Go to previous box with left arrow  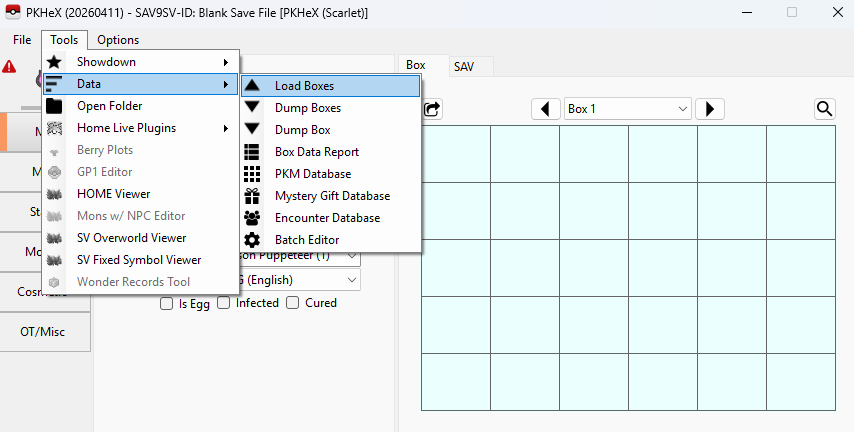point(545,108)
